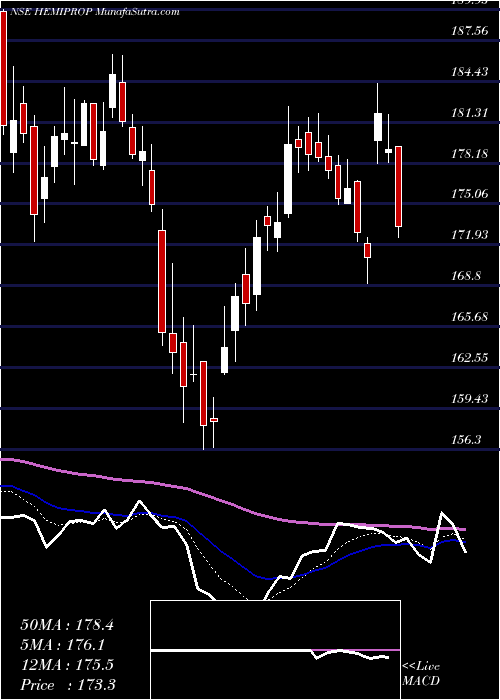
Task: Click the 187.56 price axis label
Action: tap(470, 31)
